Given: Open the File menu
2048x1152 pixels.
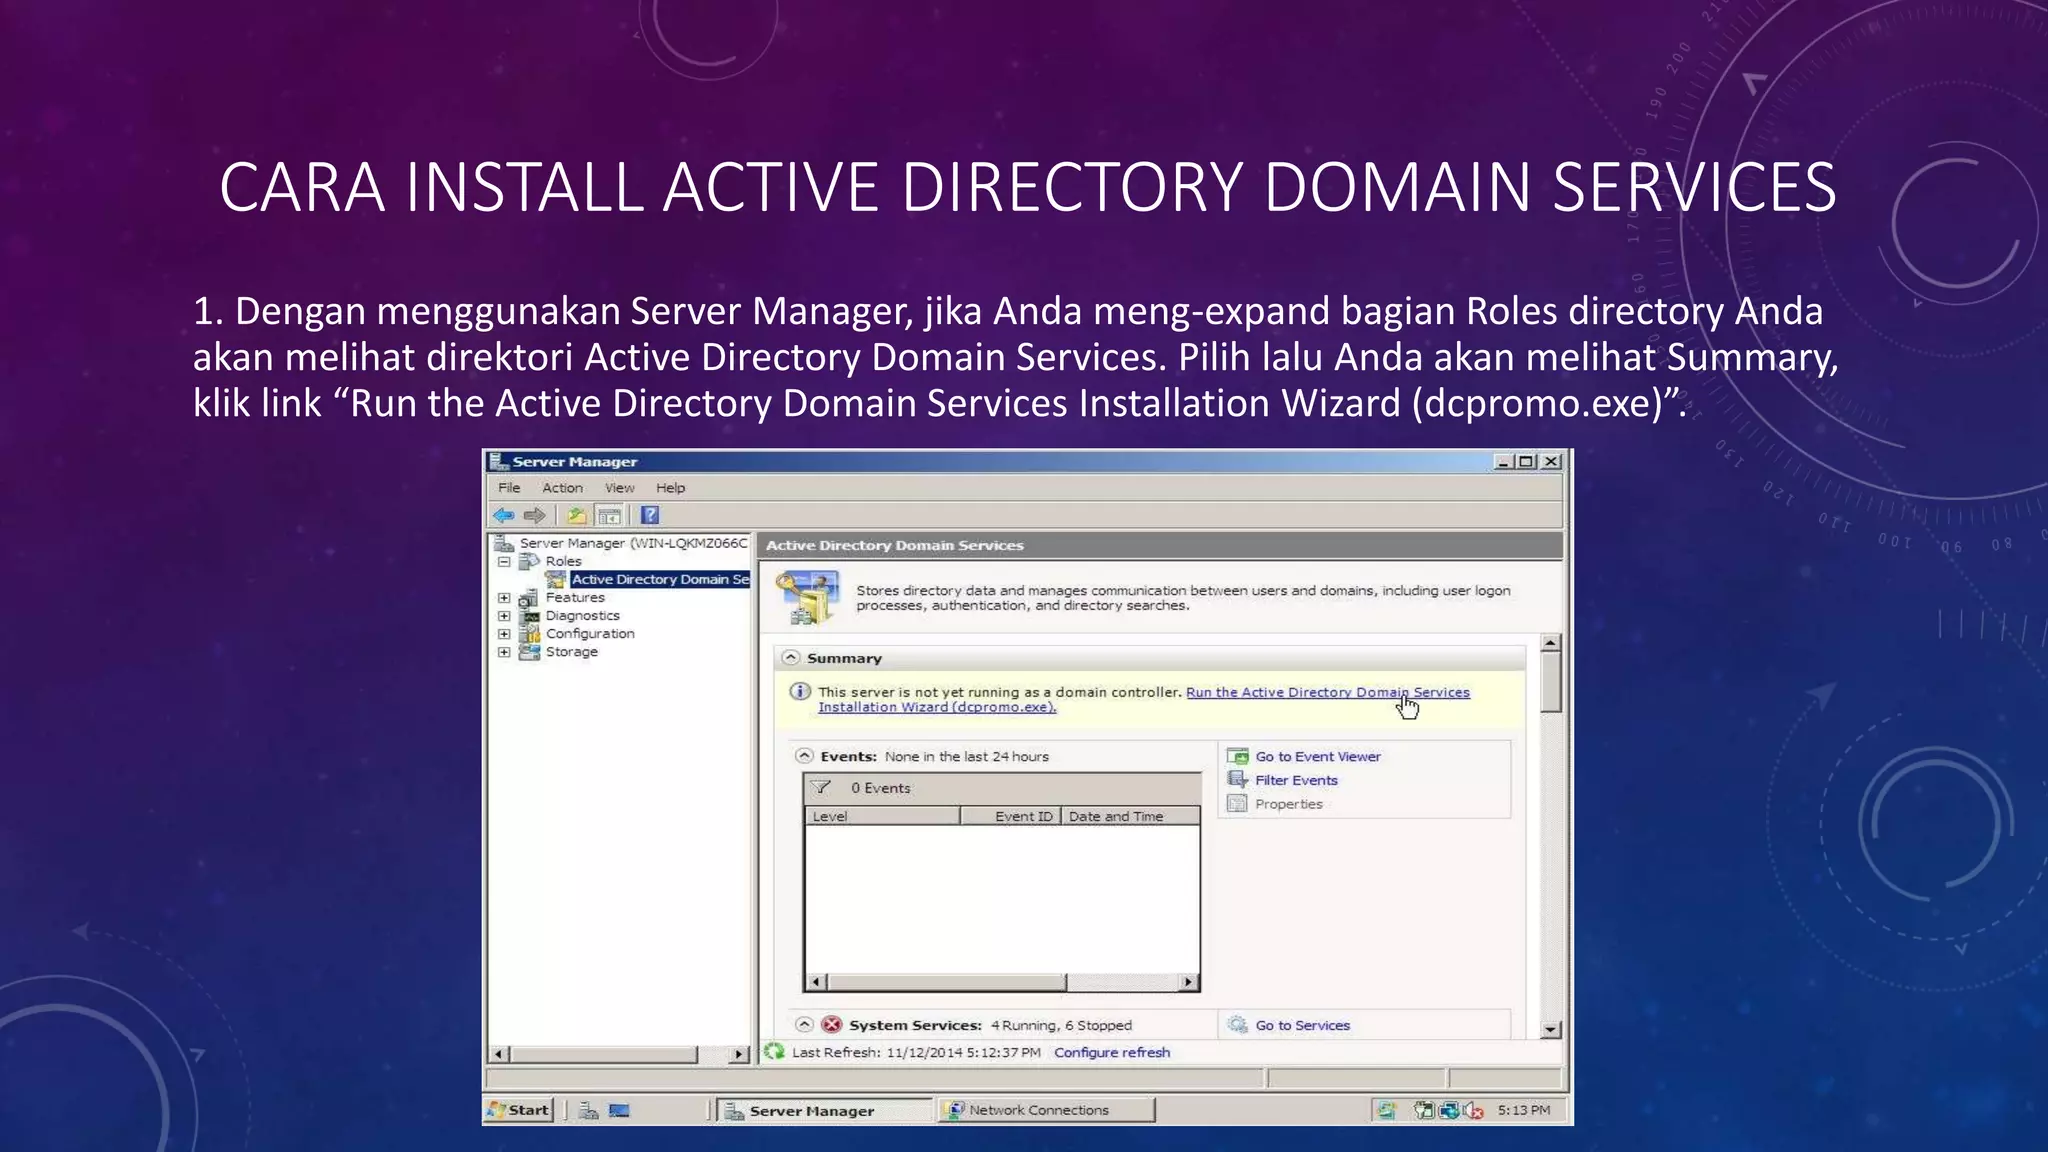Looking at the screenshot, I should coord(509,488).
